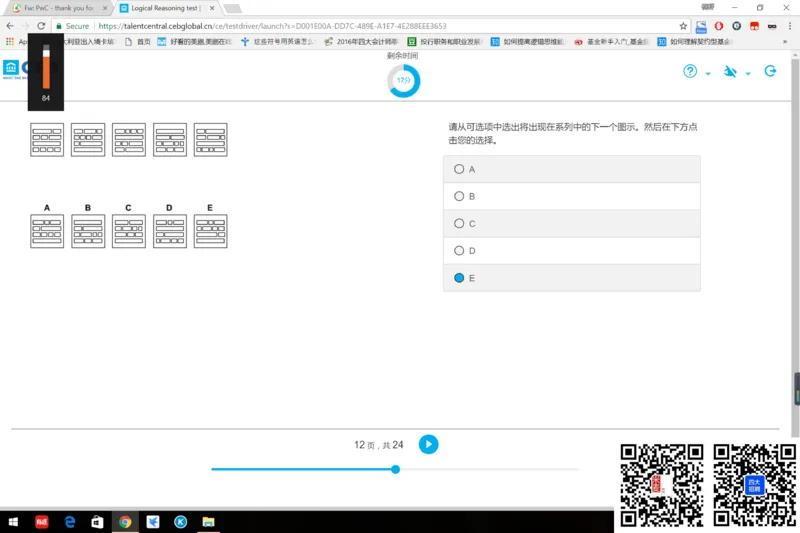Open Windows Start menu
The height and width of the screenshot is (533, 800).
click(x=14, y=522)
